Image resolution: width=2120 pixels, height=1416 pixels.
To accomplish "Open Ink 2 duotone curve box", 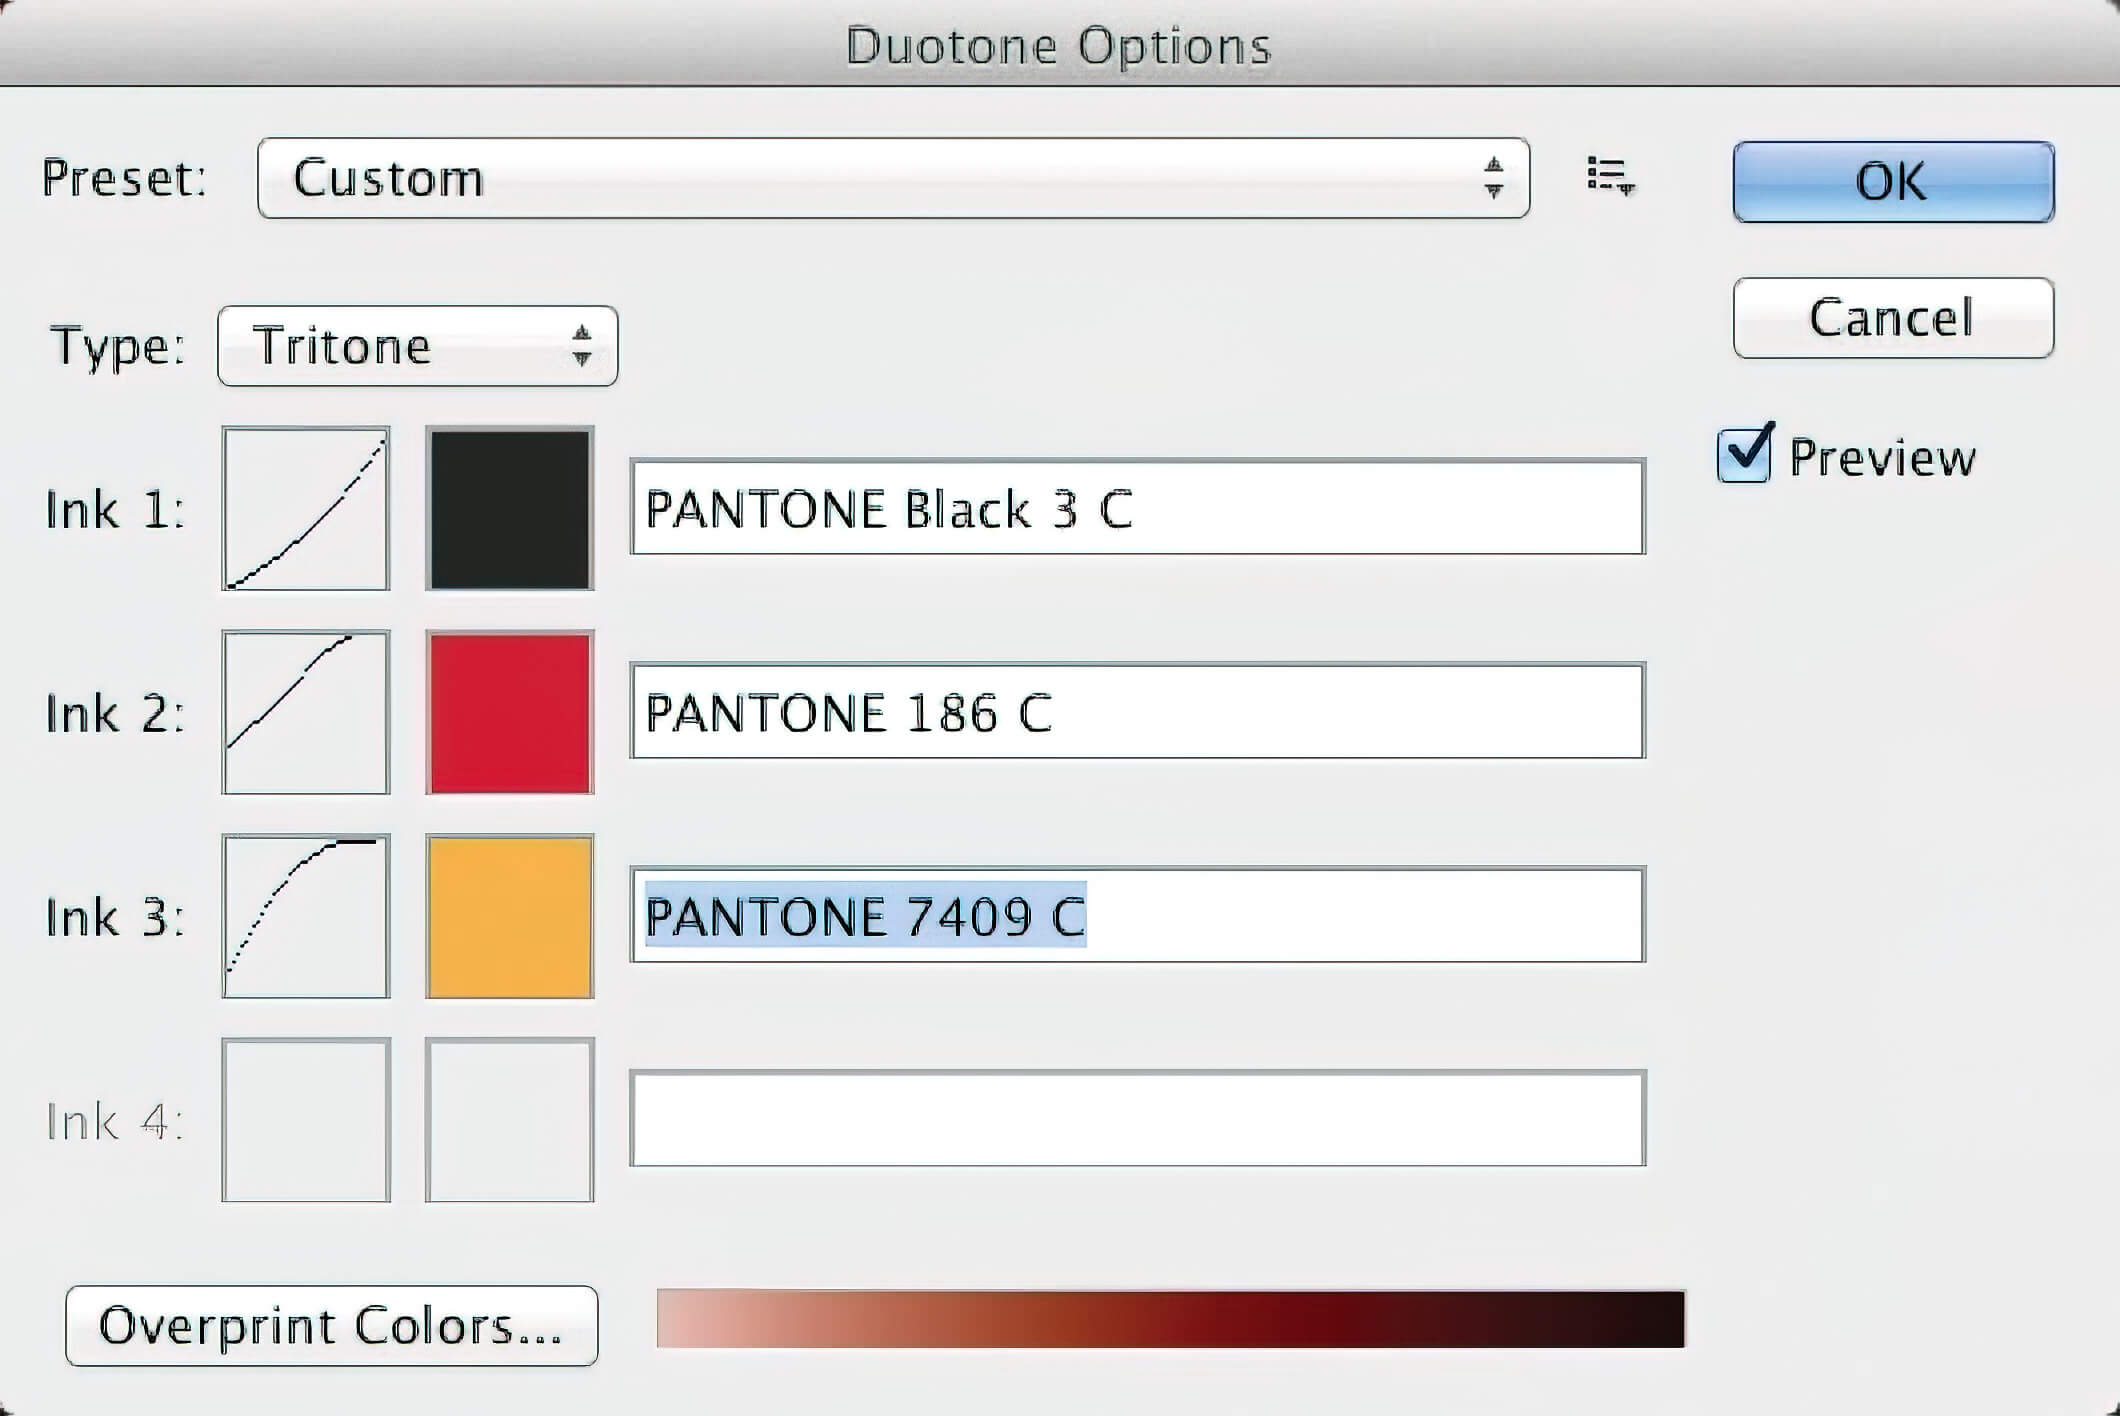I will tap(306, 712).
